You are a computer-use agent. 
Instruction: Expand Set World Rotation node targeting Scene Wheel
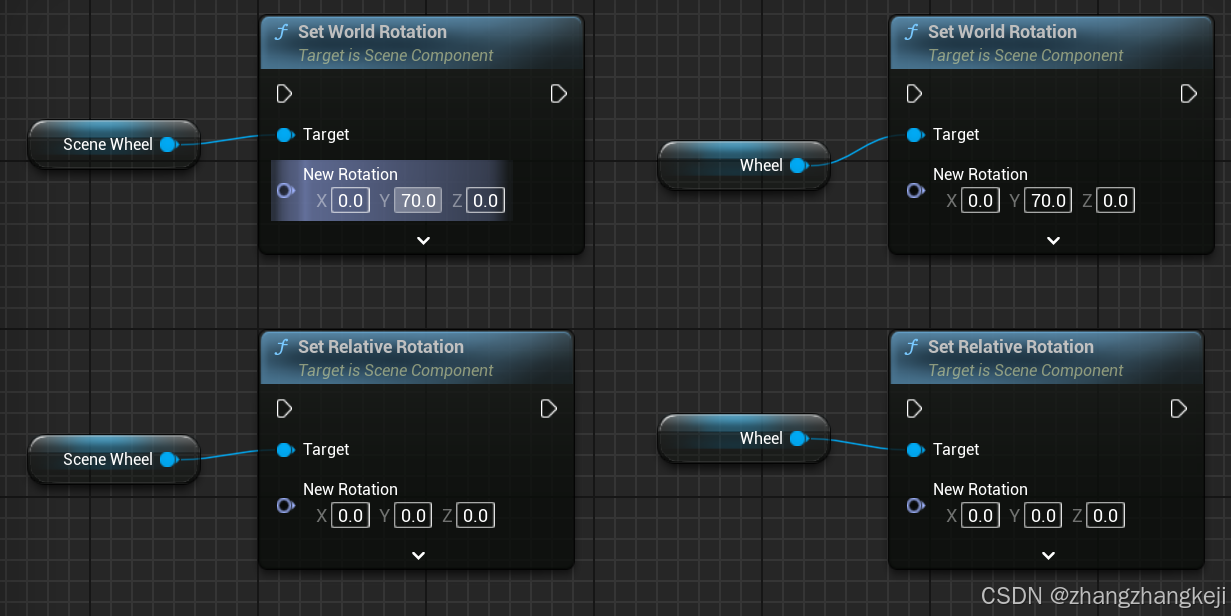(423, 240)
